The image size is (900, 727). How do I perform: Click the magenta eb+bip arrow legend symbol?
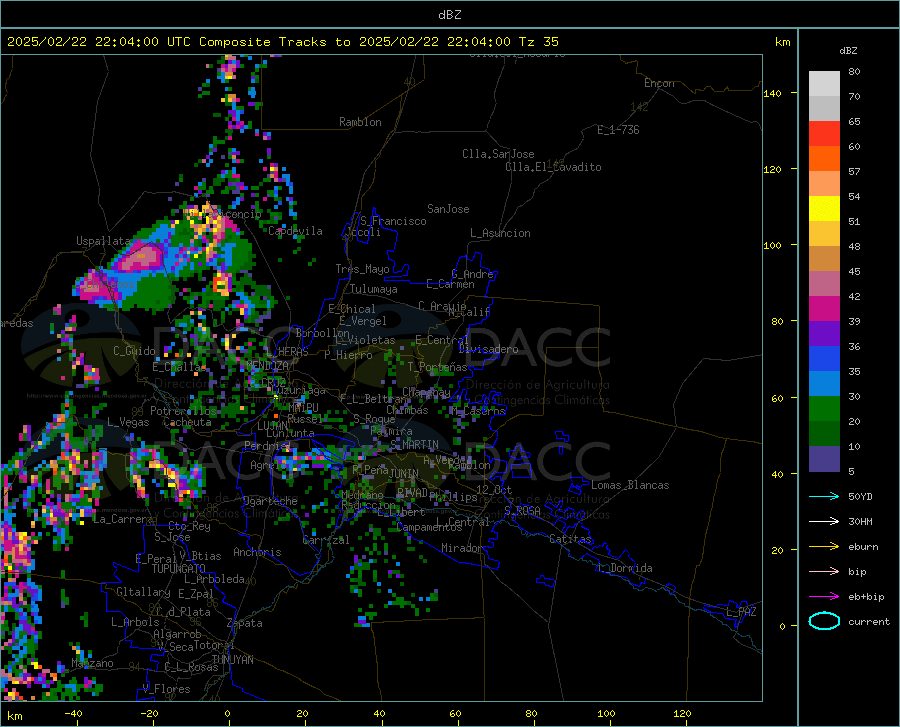tap(824, 597)
